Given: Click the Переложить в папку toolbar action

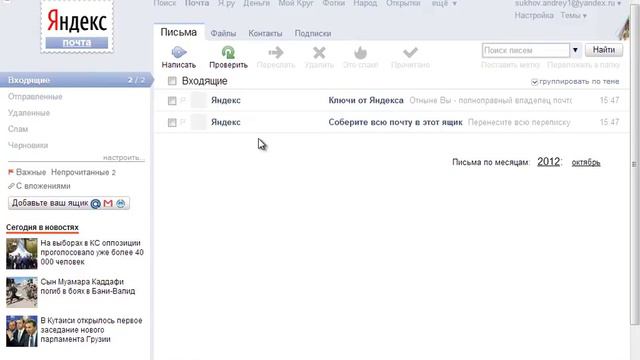Looking at the screenshot, I should point(584,65).
